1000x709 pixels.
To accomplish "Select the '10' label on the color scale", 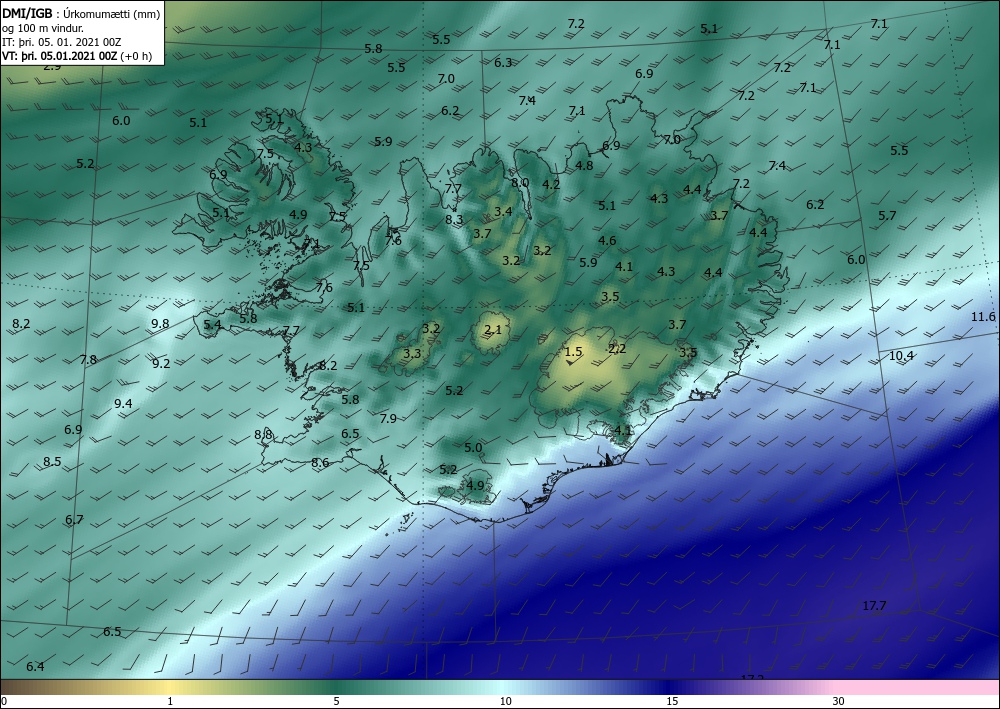I will click(x=506, y=701).
